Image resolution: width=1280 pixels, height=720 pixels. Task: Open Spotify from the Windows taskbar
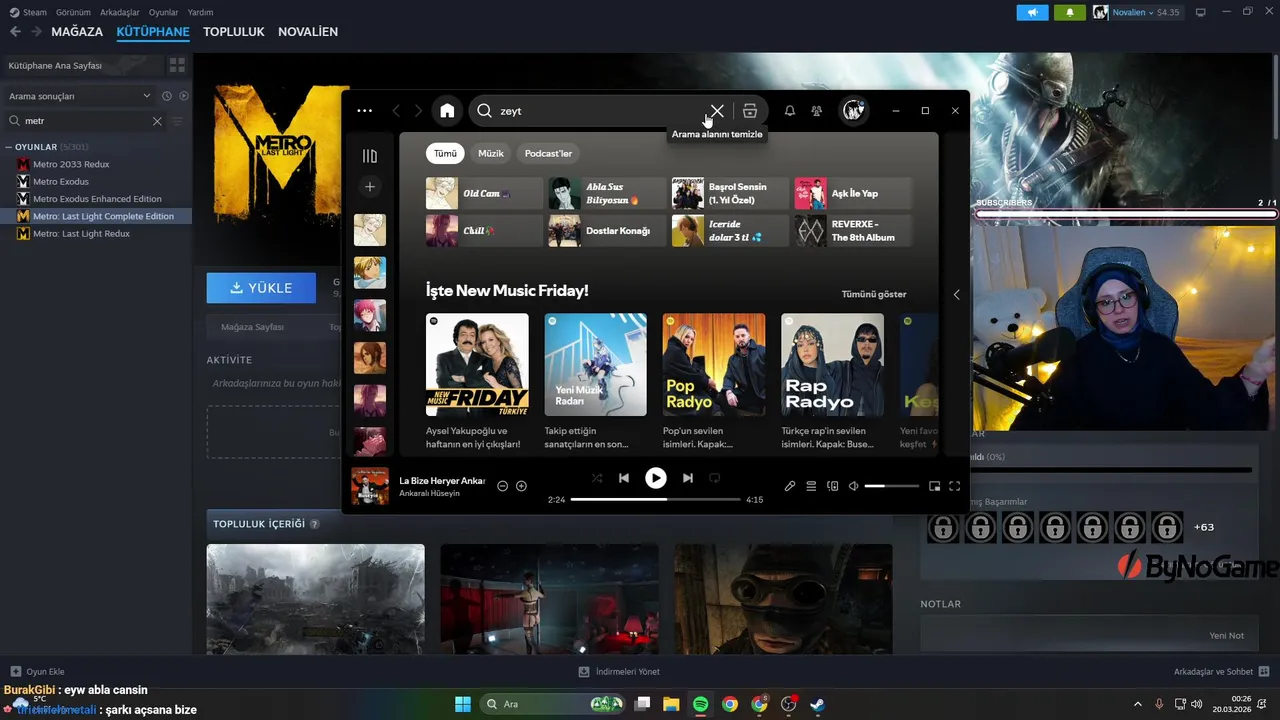pos(701,704)
